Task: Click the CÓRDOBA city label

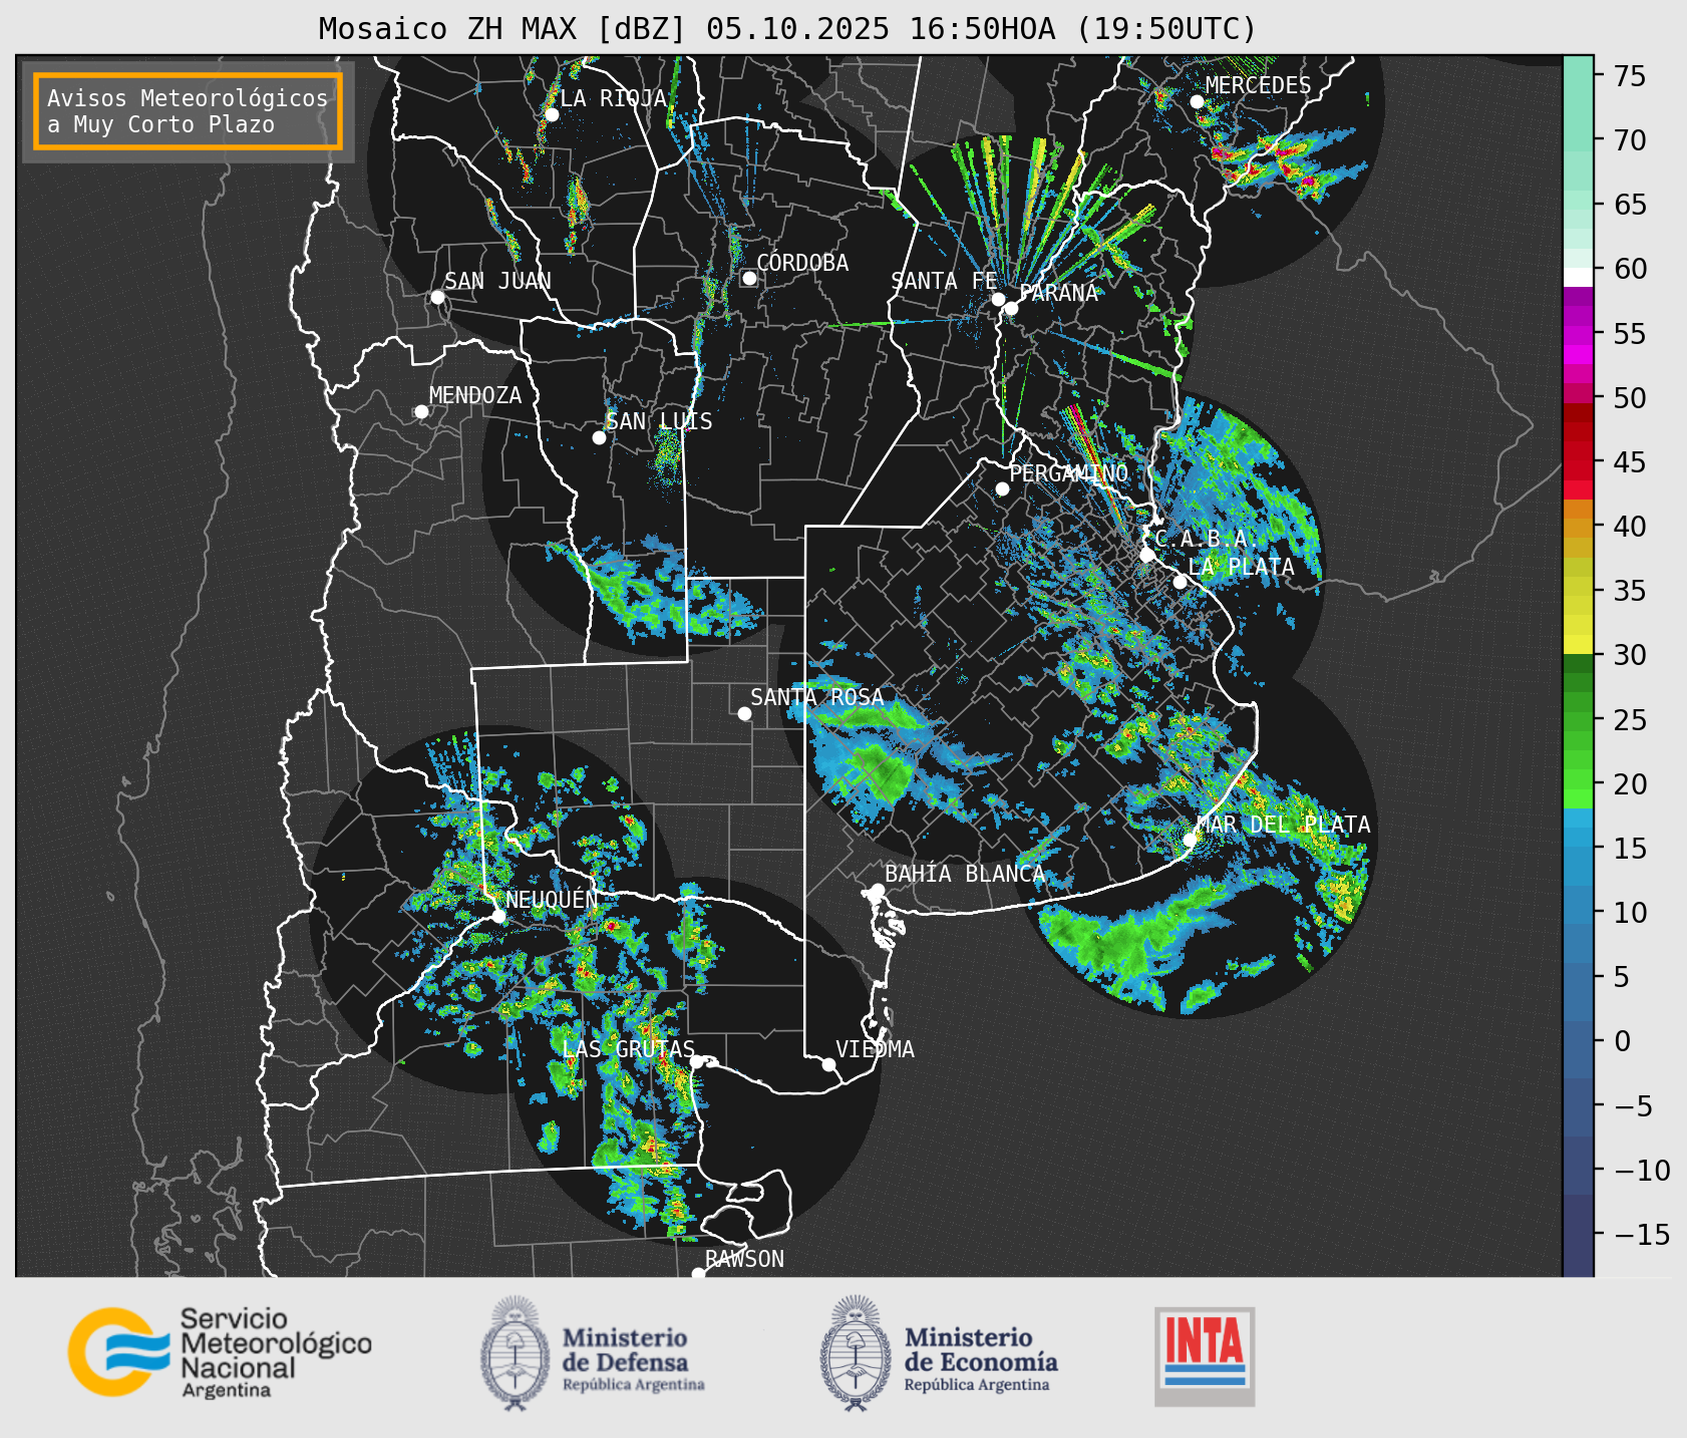Action: coord(803,263)
